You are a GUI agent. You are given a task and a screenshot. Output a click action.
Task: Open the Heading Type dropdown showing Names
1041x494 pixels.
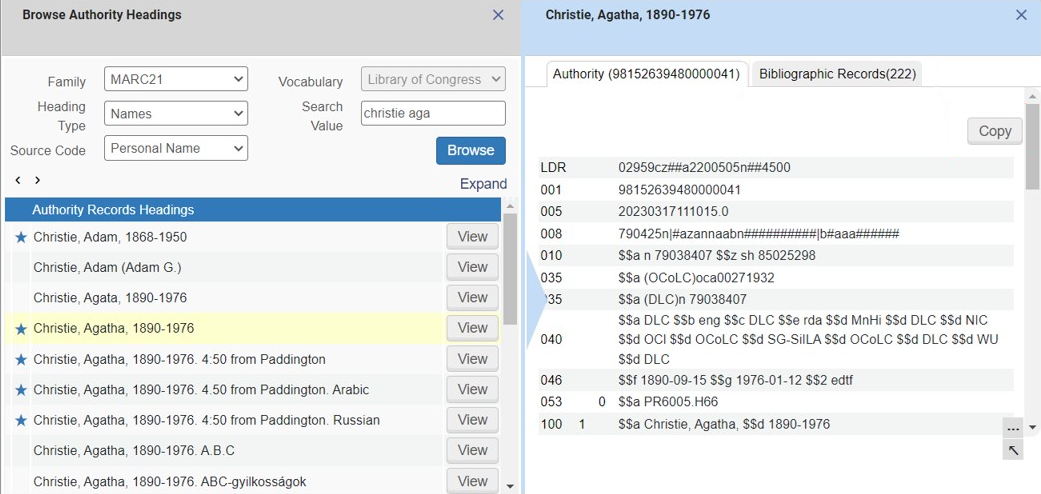pyautogui.click(x=176, y=114)
